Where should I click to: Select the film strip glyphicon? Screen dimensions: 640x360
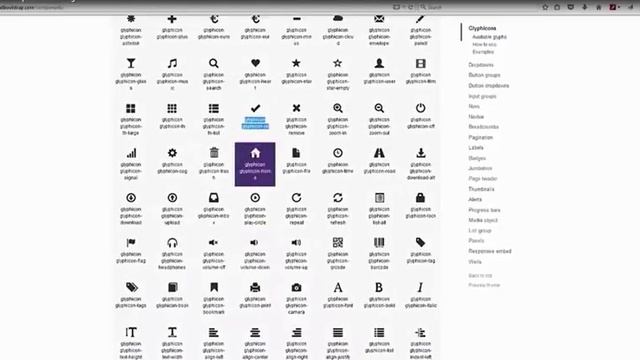pos(420,63)
